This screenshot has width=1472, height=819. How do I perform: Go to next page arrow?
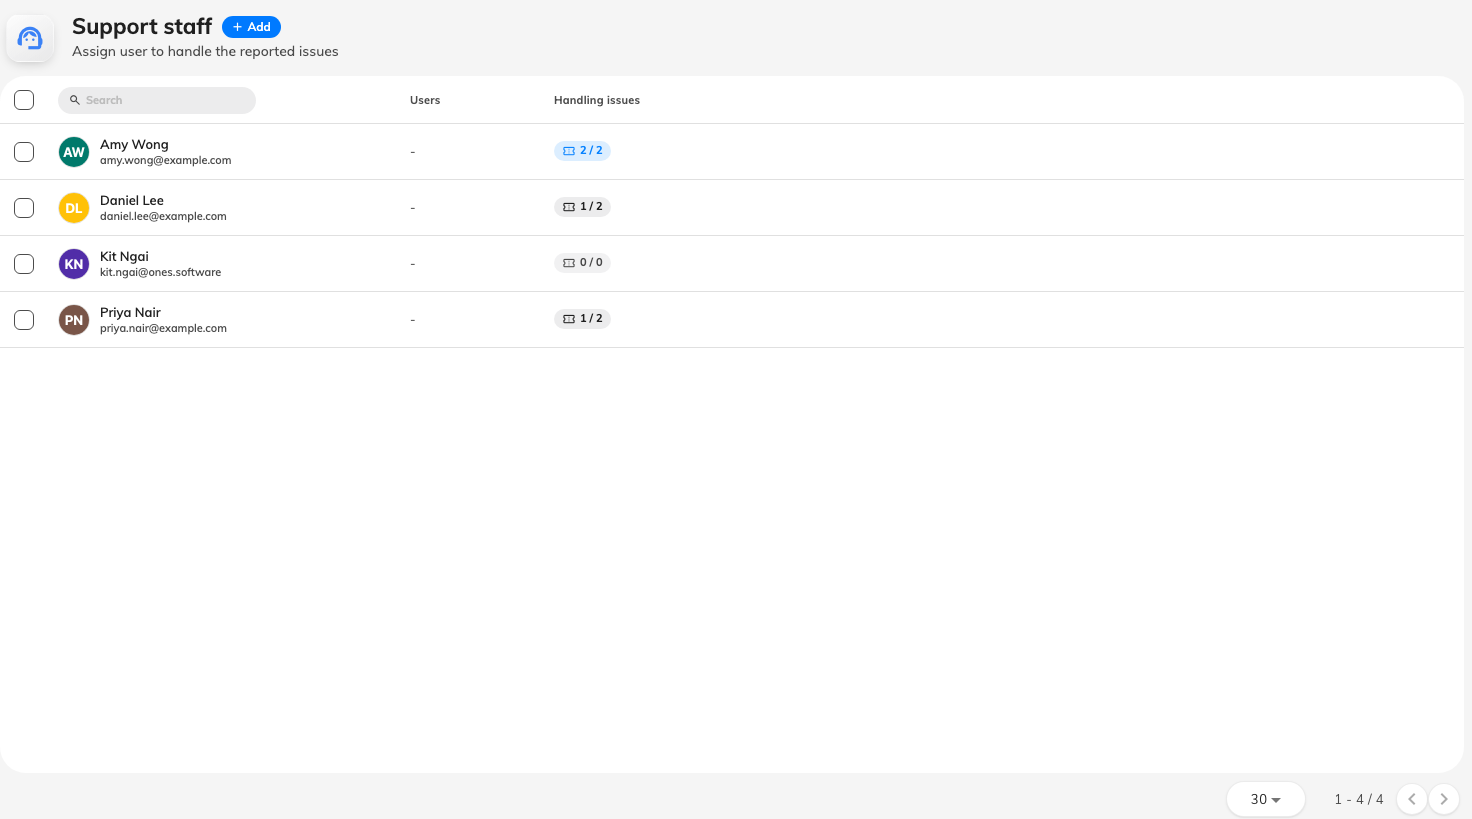click(1444, 799)
